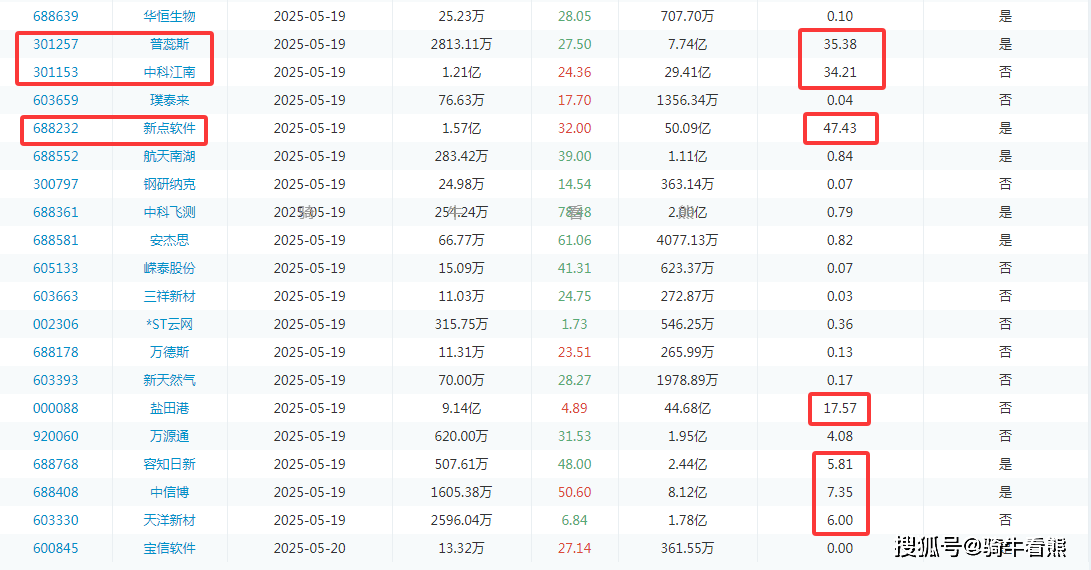The height and width of the screenshot is (570, 1091).
Task: Select the 2813.11万 volume cell
Action: click(461, 44)
